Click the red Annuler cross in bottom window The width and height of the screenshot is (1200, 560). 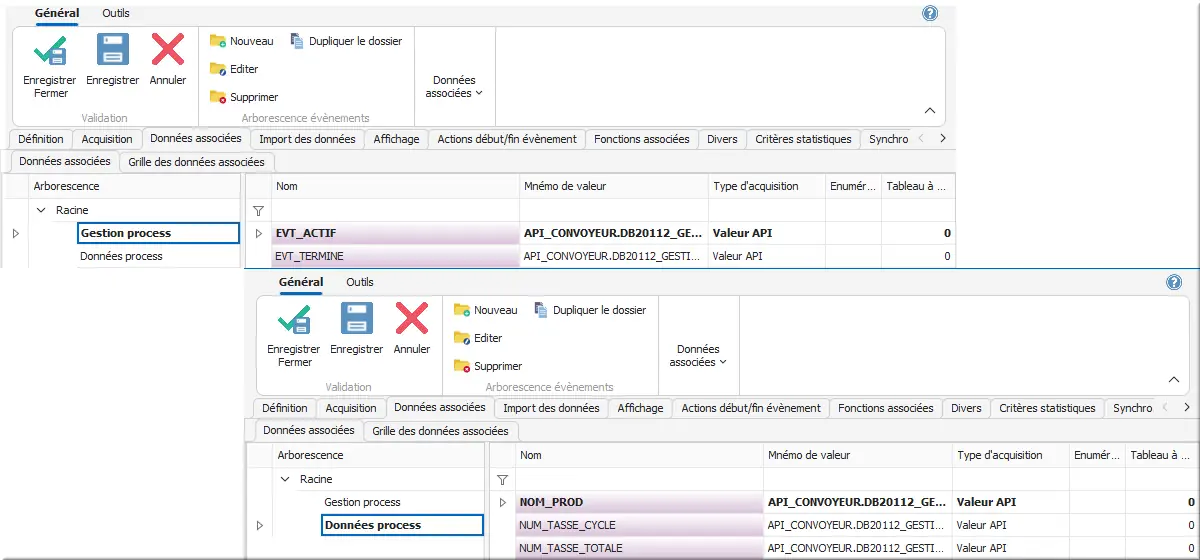tap(411, 319)
